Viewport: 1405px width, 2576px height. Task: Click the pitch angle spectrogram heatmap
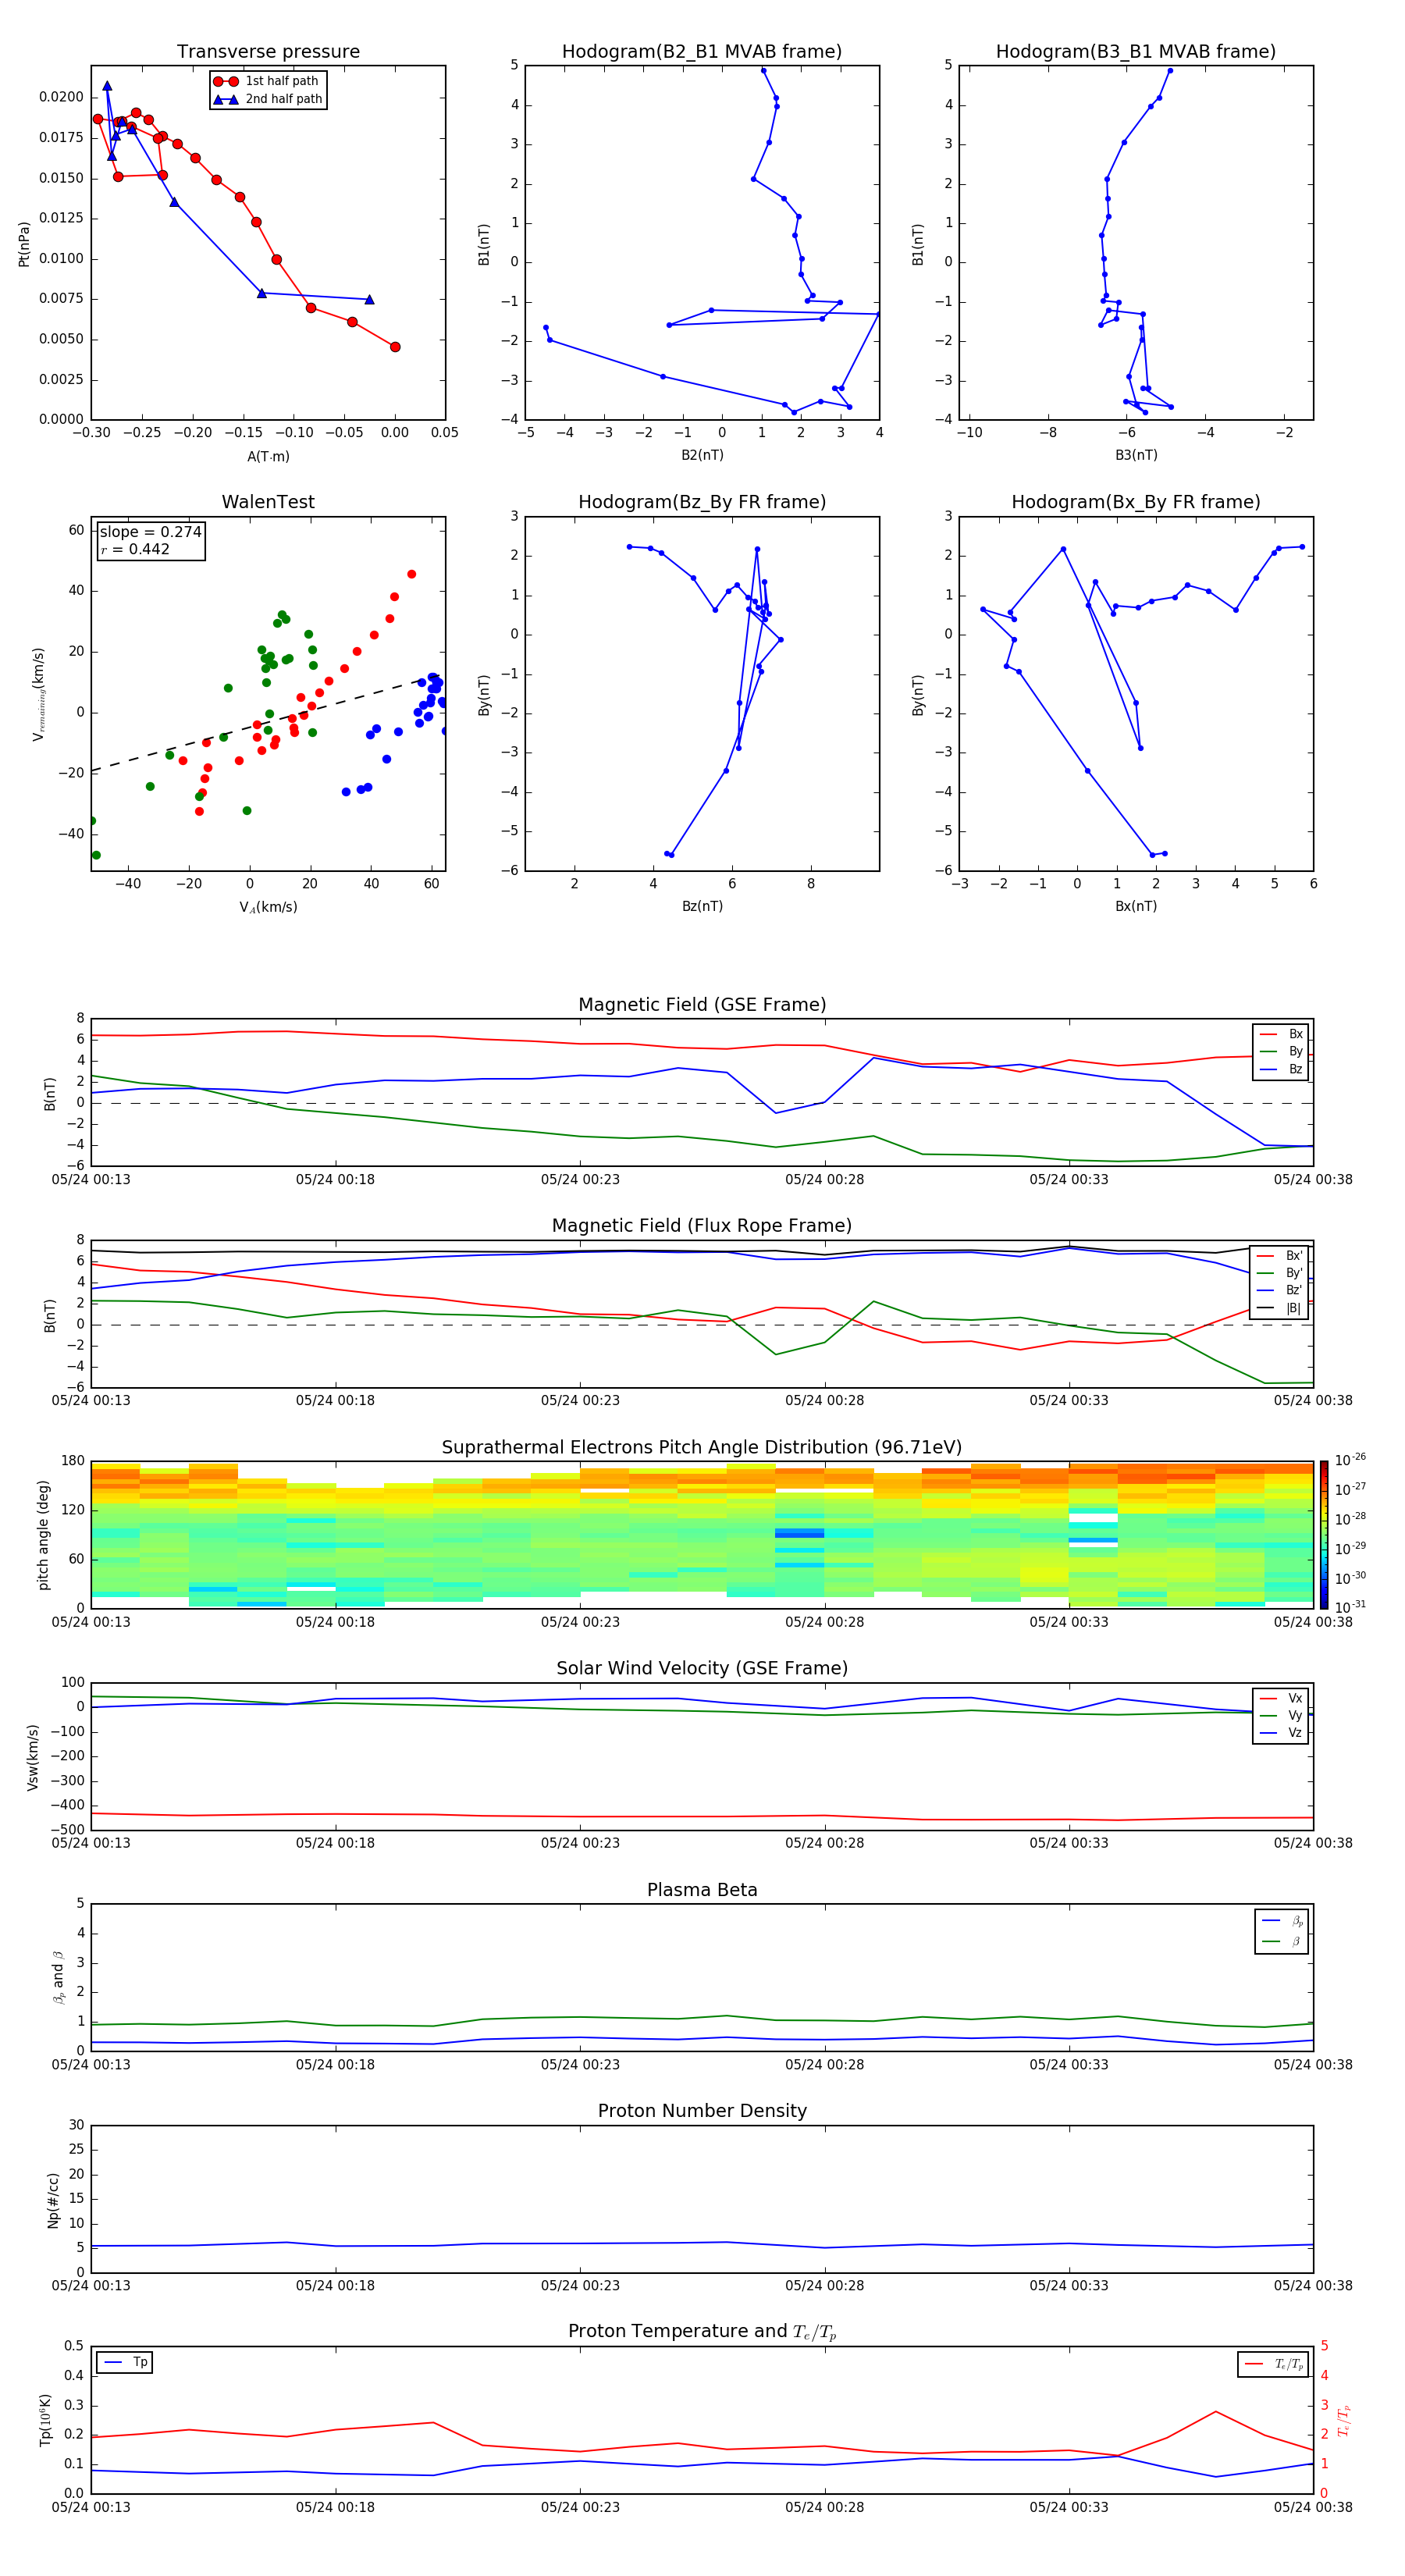(x=702, y=1534)
